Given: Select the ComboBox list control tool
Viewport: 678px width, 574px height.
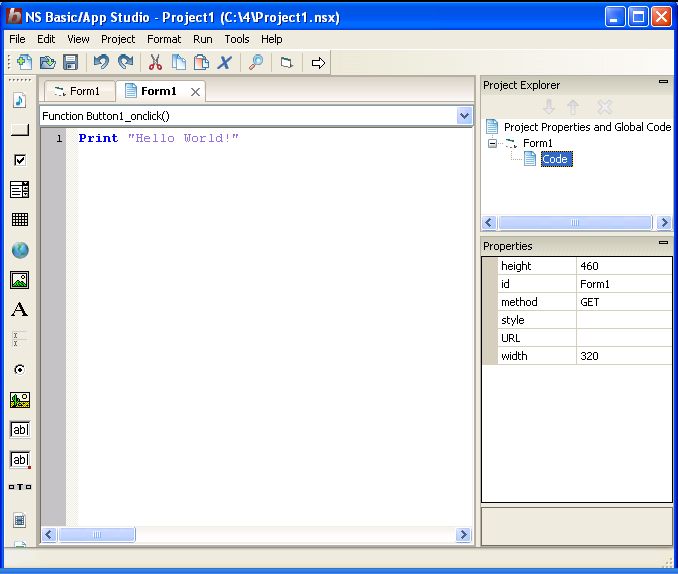Looking at the screenshot, I should coord(19,189).
